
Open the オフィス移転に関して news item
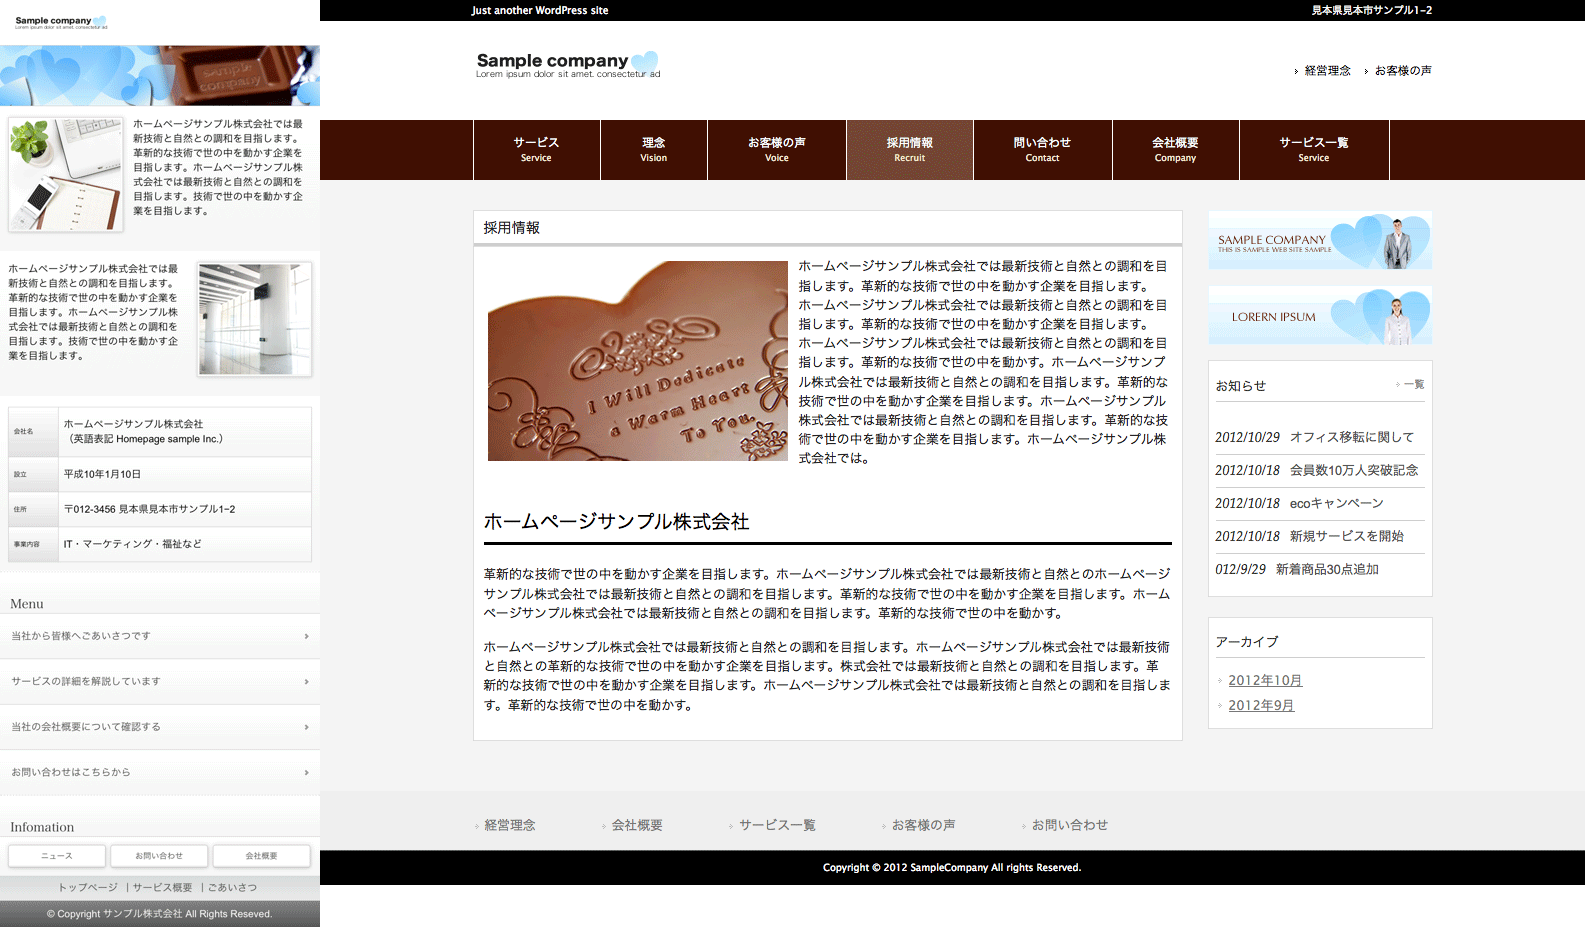coord(1351,437)
